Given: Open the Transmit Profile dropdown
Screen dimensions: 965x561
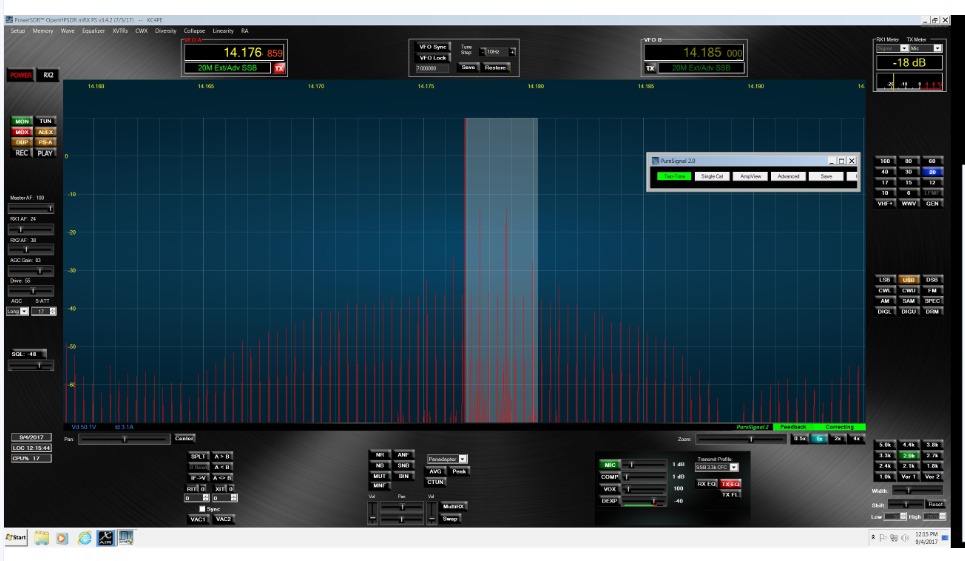Looking at the screenshot, I should [716, 468].
